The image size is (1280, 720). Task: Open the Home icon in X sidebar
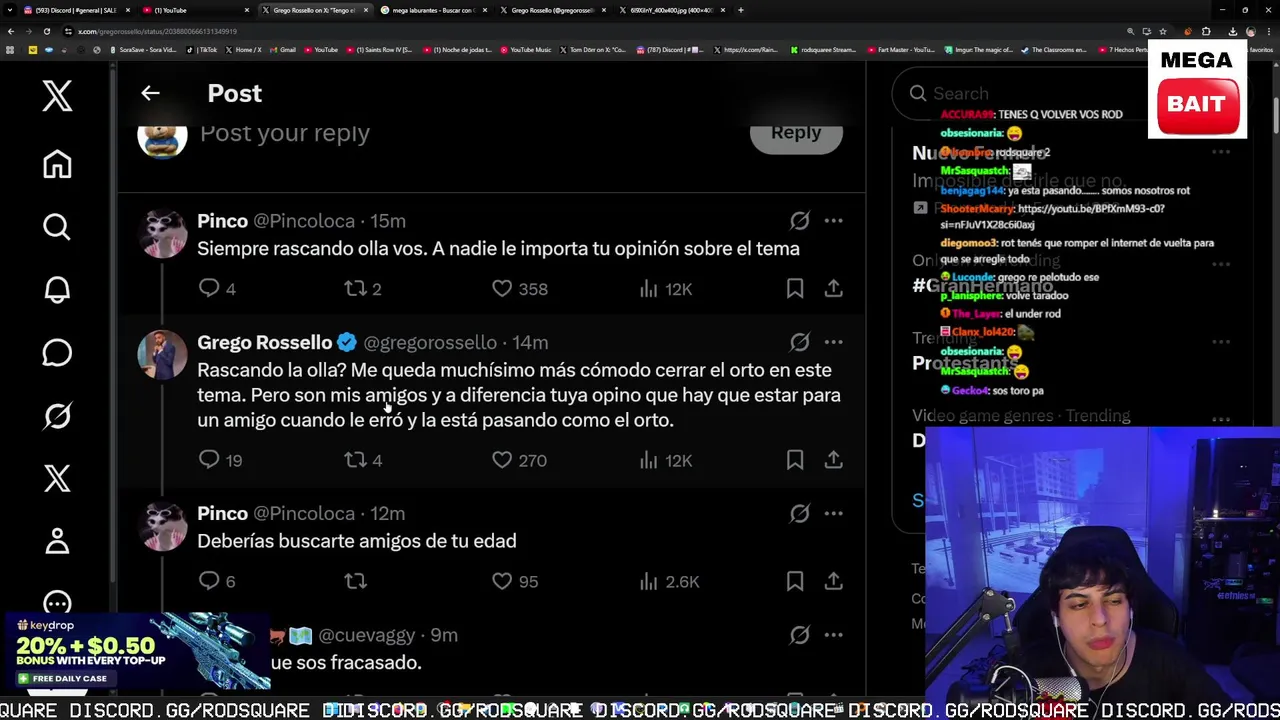(57, 164)
